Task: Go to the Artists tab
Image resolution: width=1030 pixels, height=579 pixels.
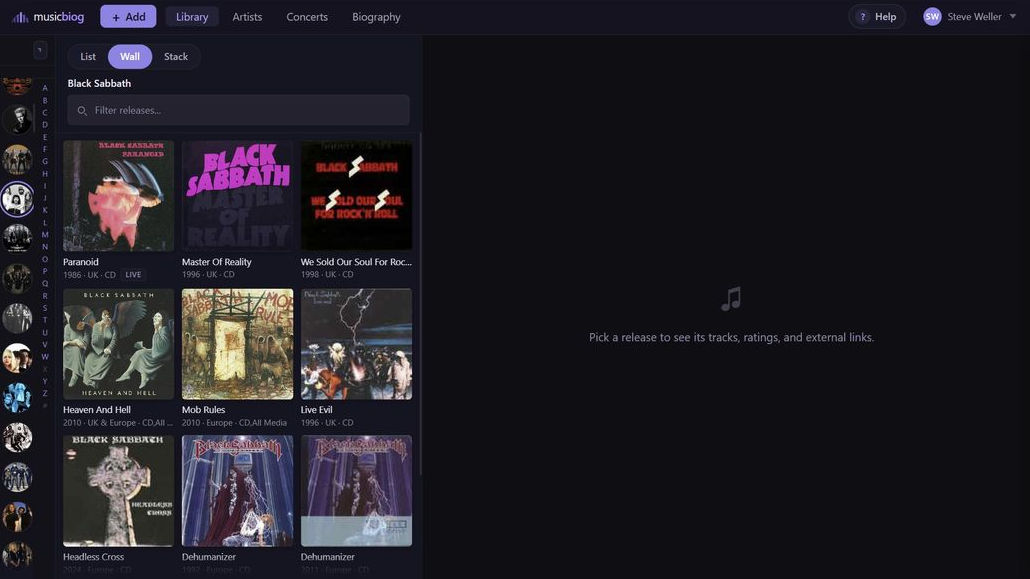Action: [247, 17]
